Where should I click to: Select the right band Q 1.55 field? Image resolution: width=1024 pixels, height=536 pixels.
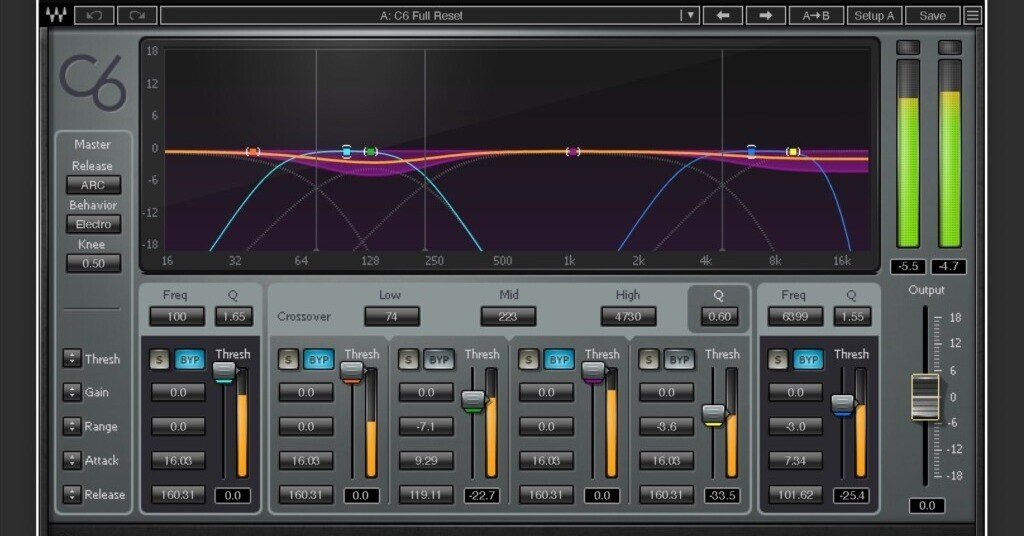[852, 317]
